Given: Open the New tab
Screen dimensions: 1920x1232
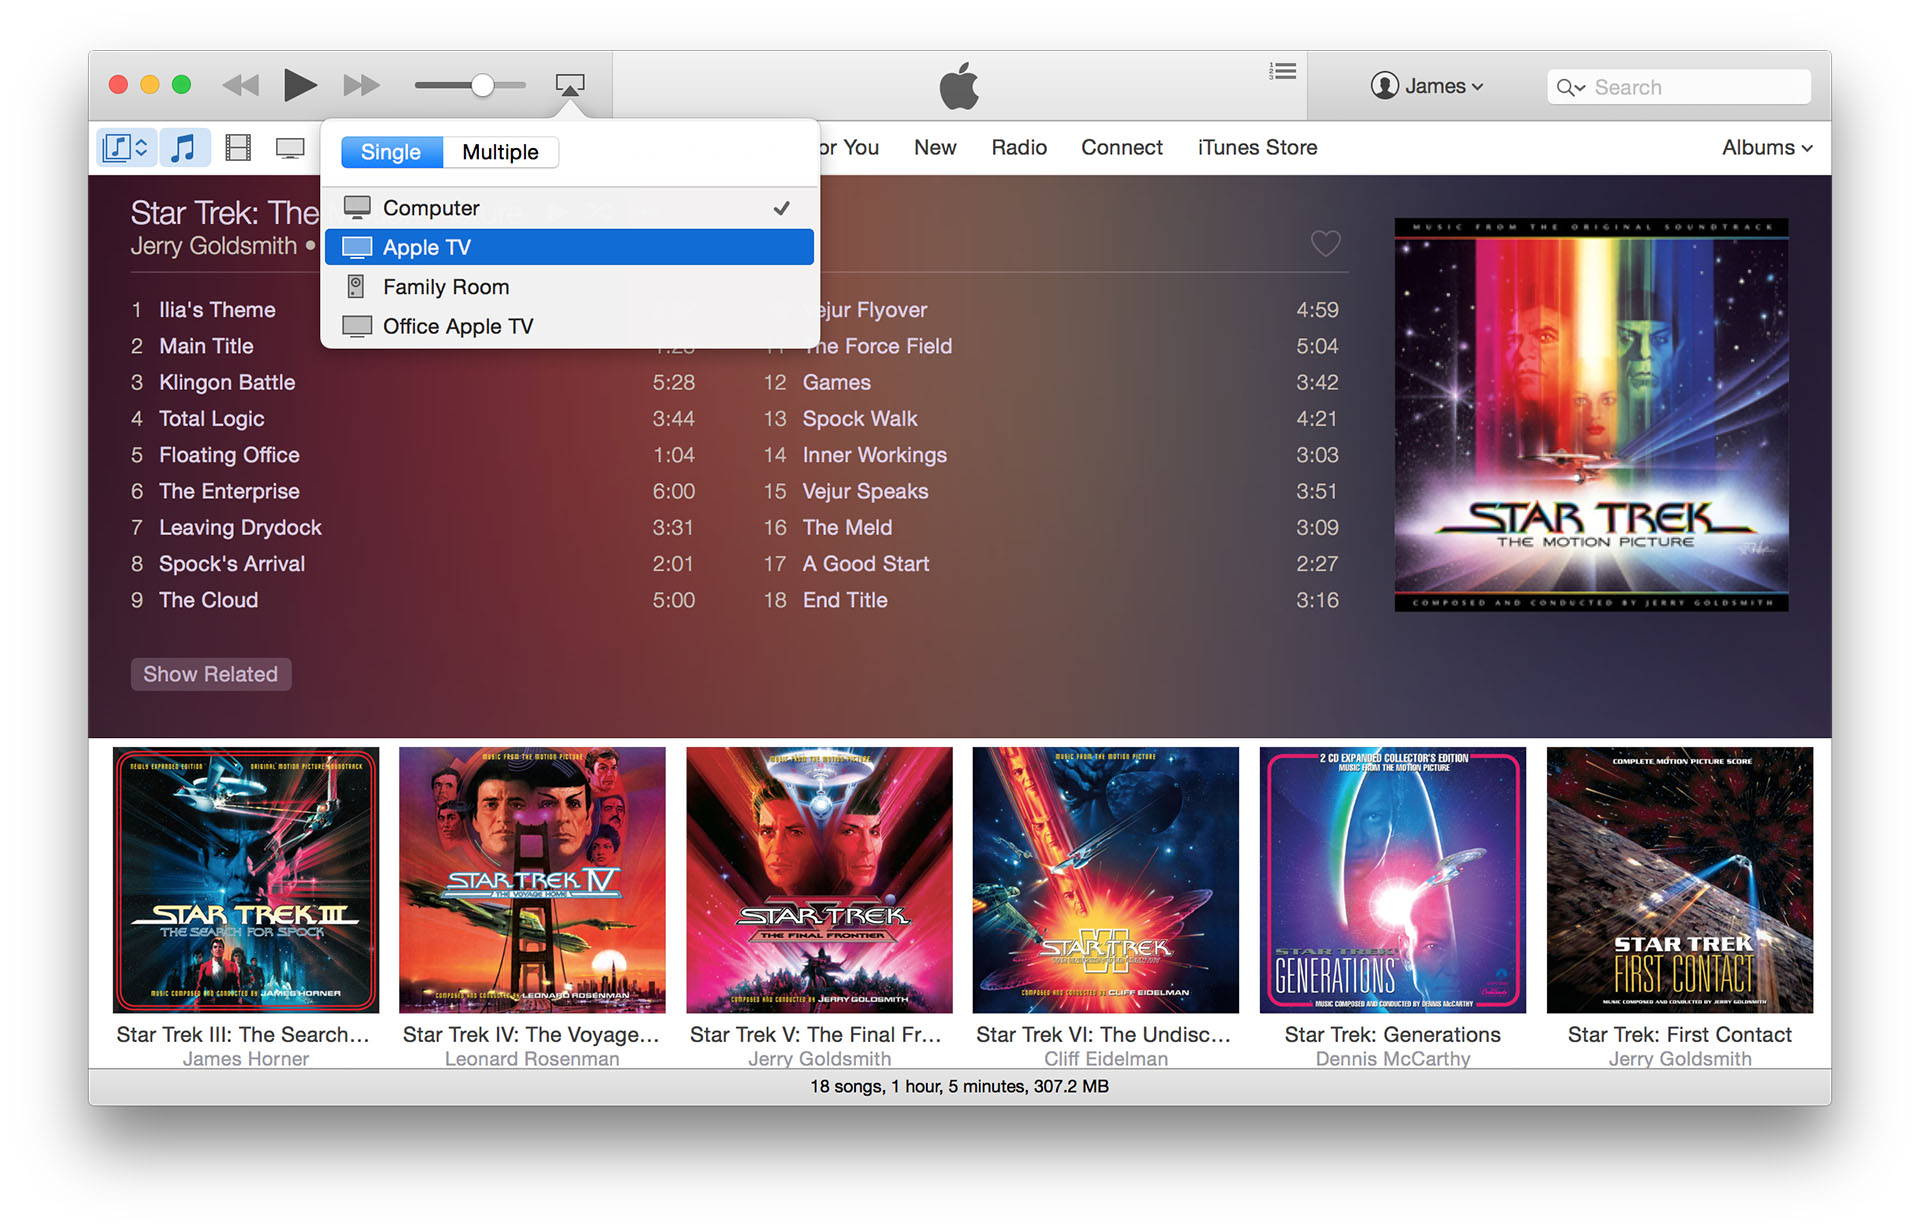Looking at the screenshot, I should (935, 148).
